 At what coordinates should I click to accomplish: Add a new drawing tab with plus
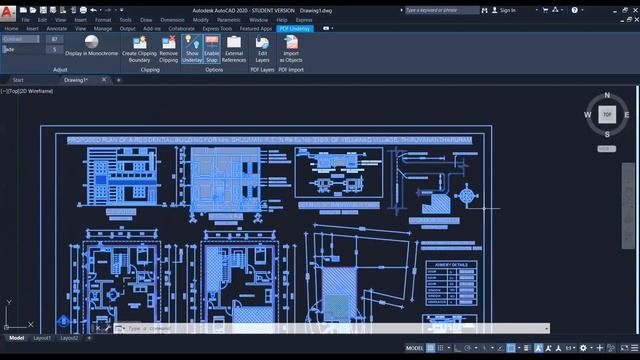tap(119, 80)
